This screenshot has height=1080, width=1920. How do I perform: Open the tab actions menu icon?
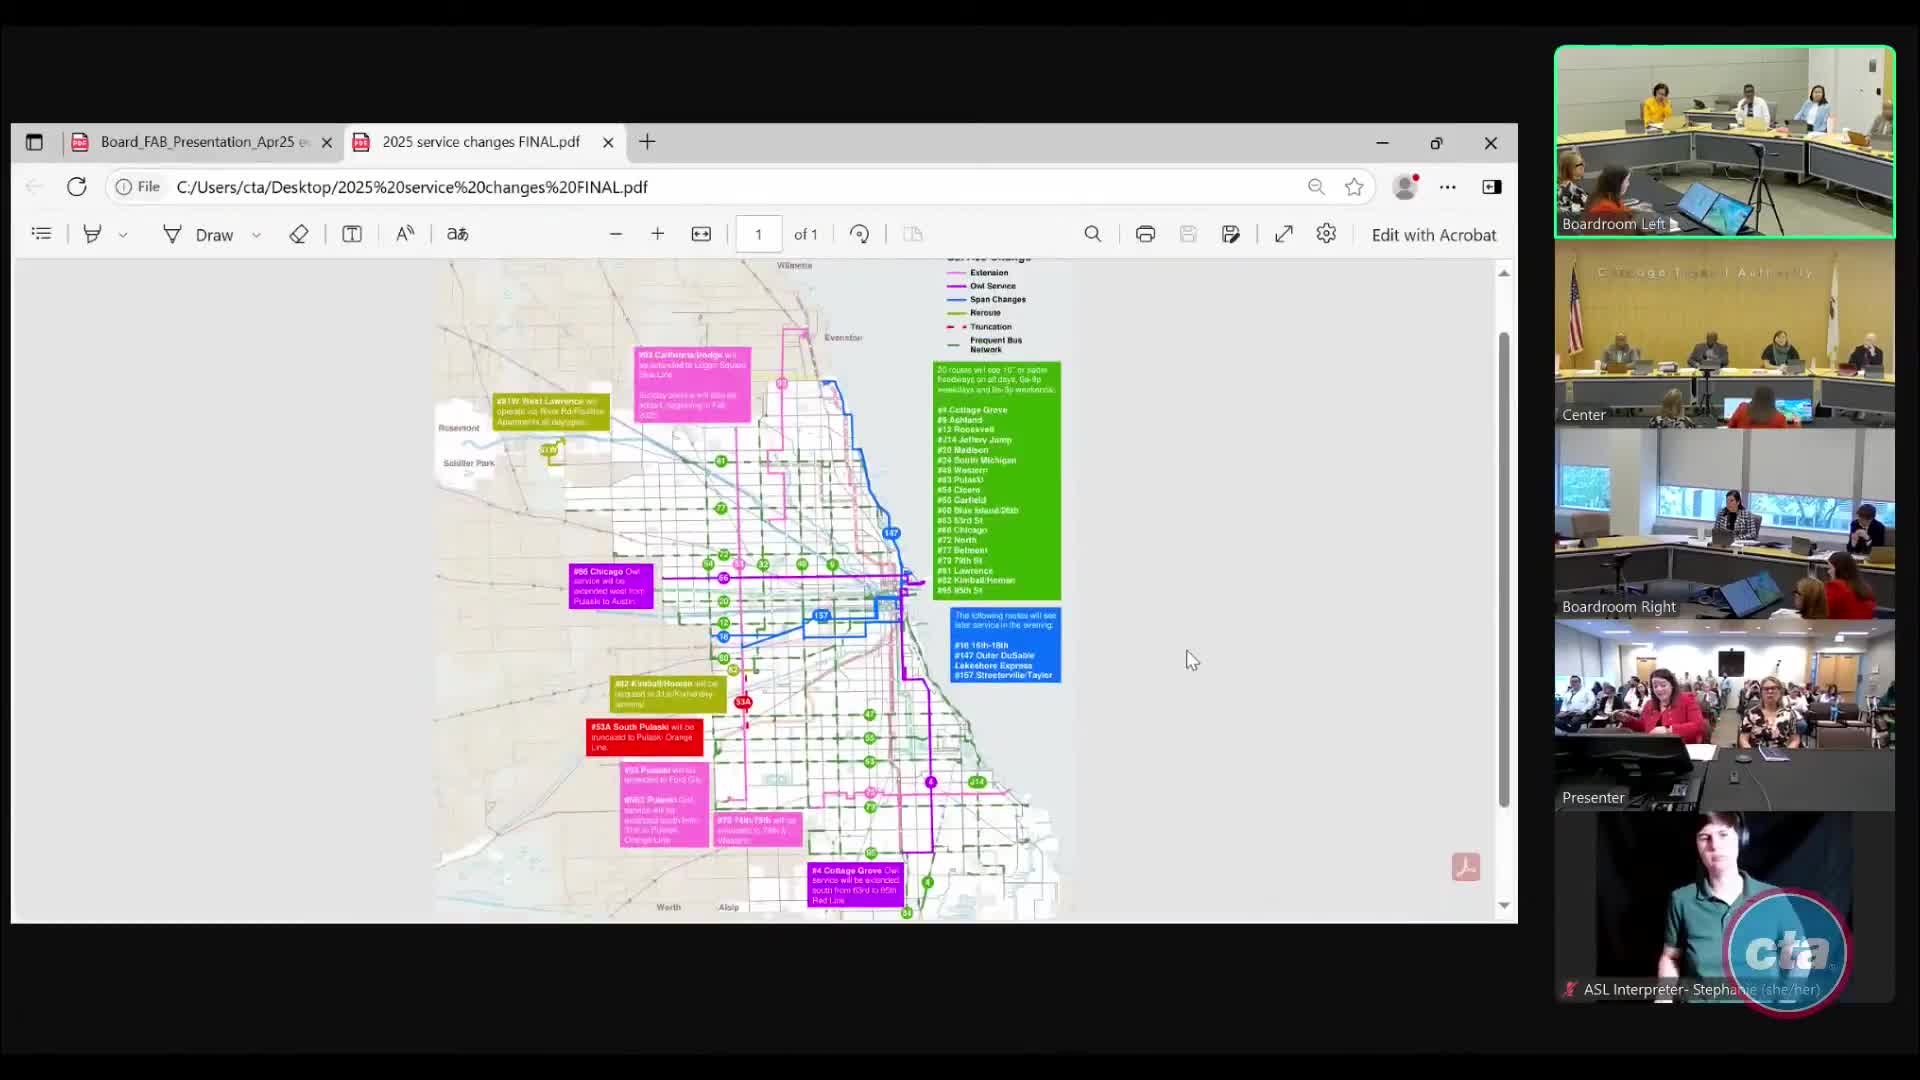coord(34,142)
